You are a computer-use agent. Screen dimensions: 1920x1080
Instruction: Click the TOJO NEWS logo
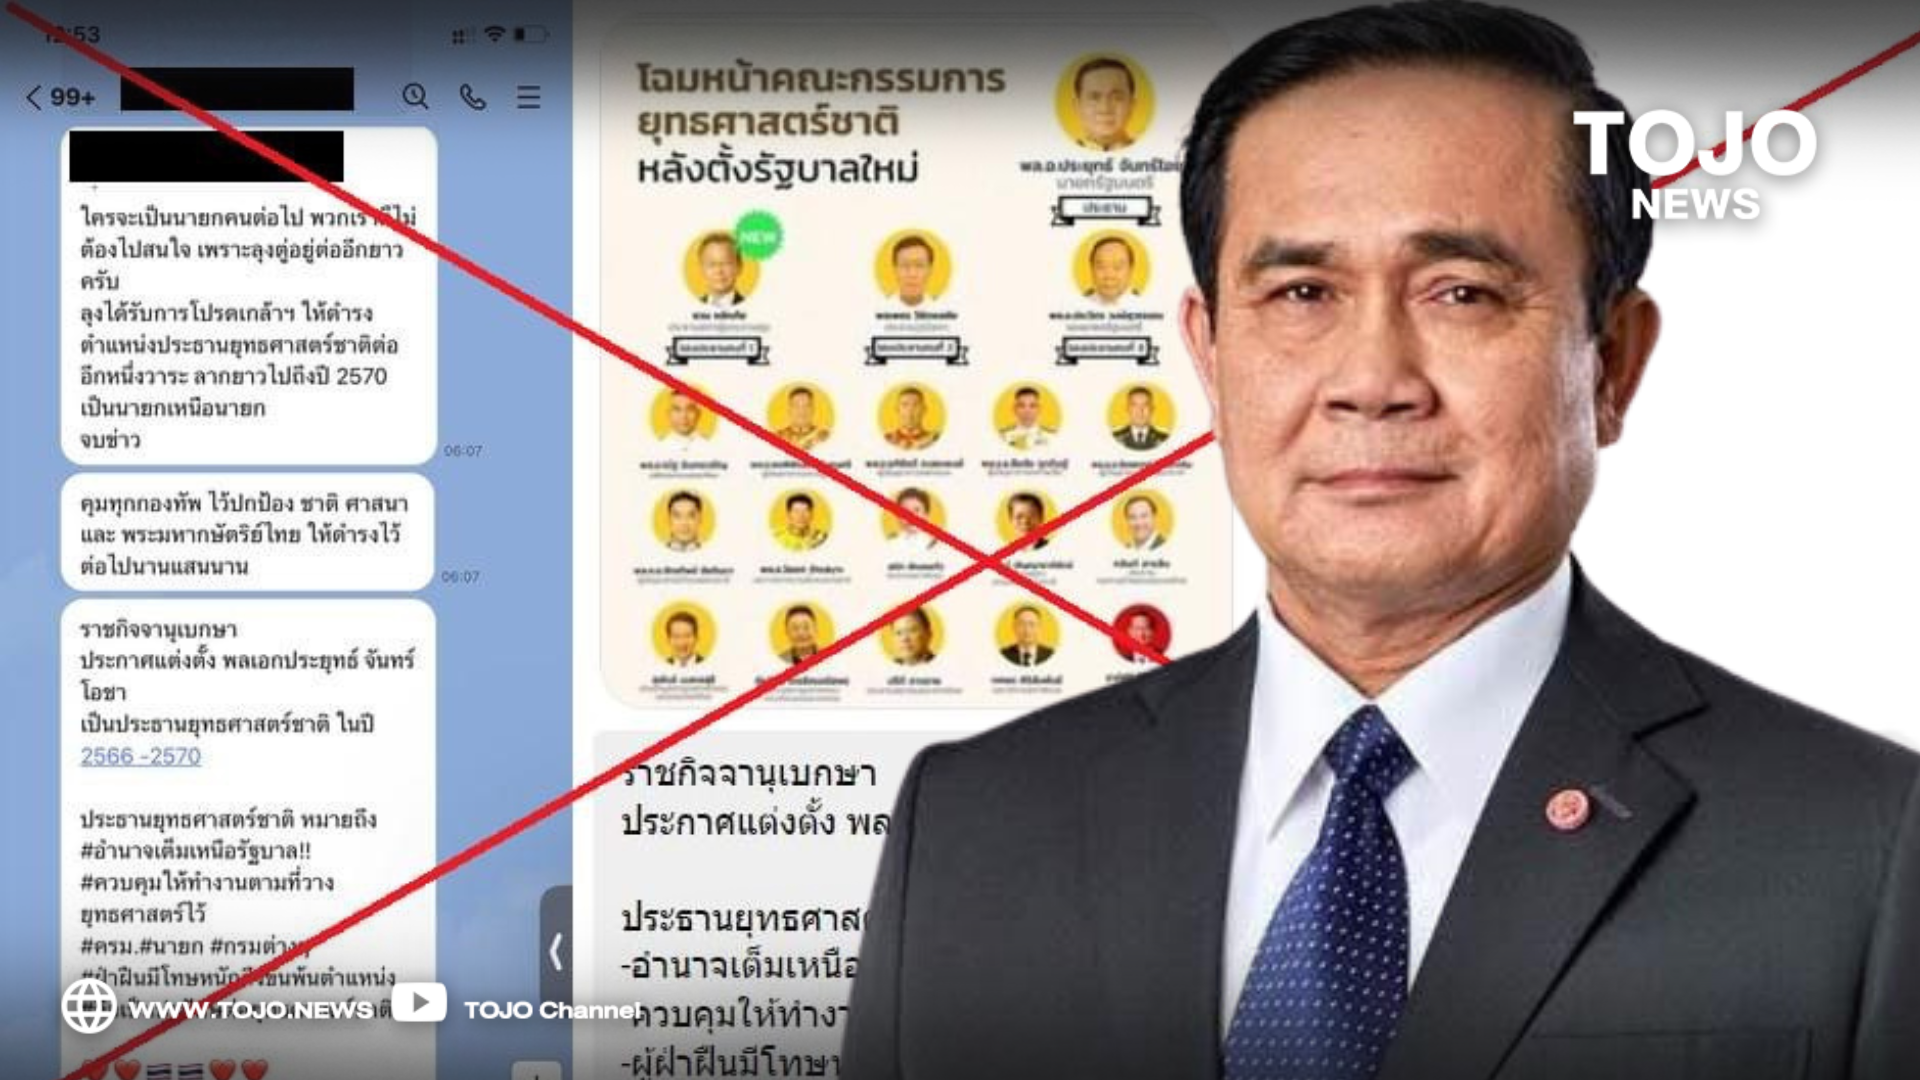[1695, 165]
